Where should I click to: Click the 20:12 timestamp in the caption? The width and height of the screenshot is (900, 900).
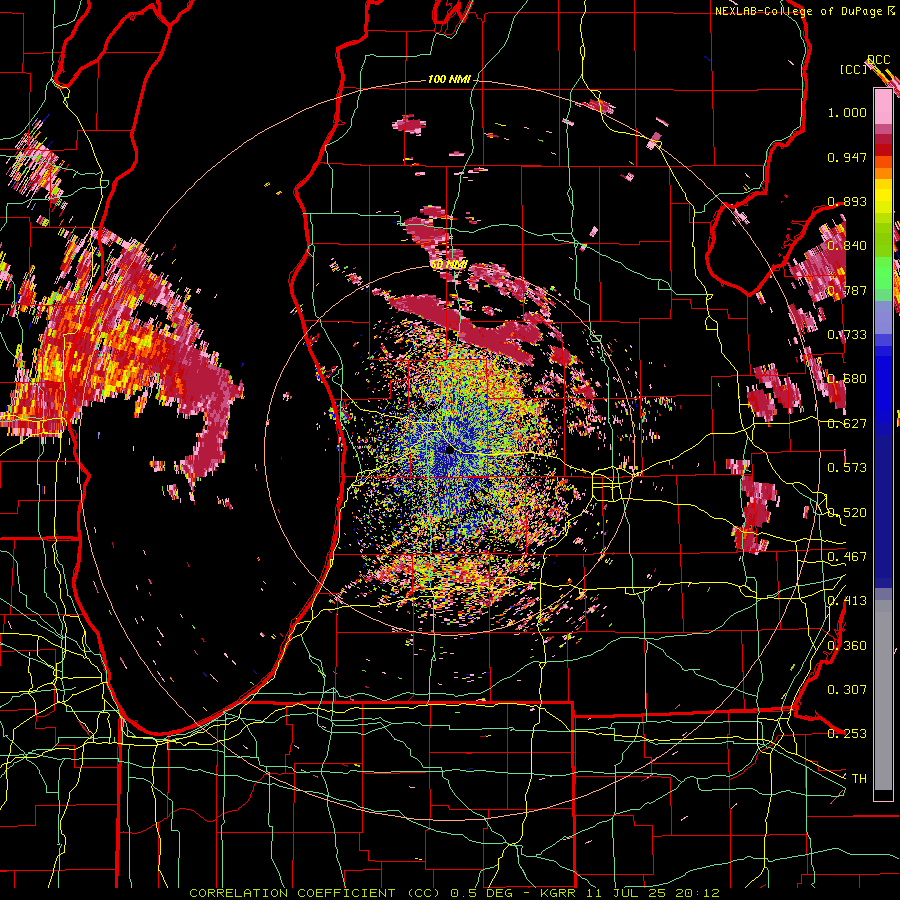(698, 893)
